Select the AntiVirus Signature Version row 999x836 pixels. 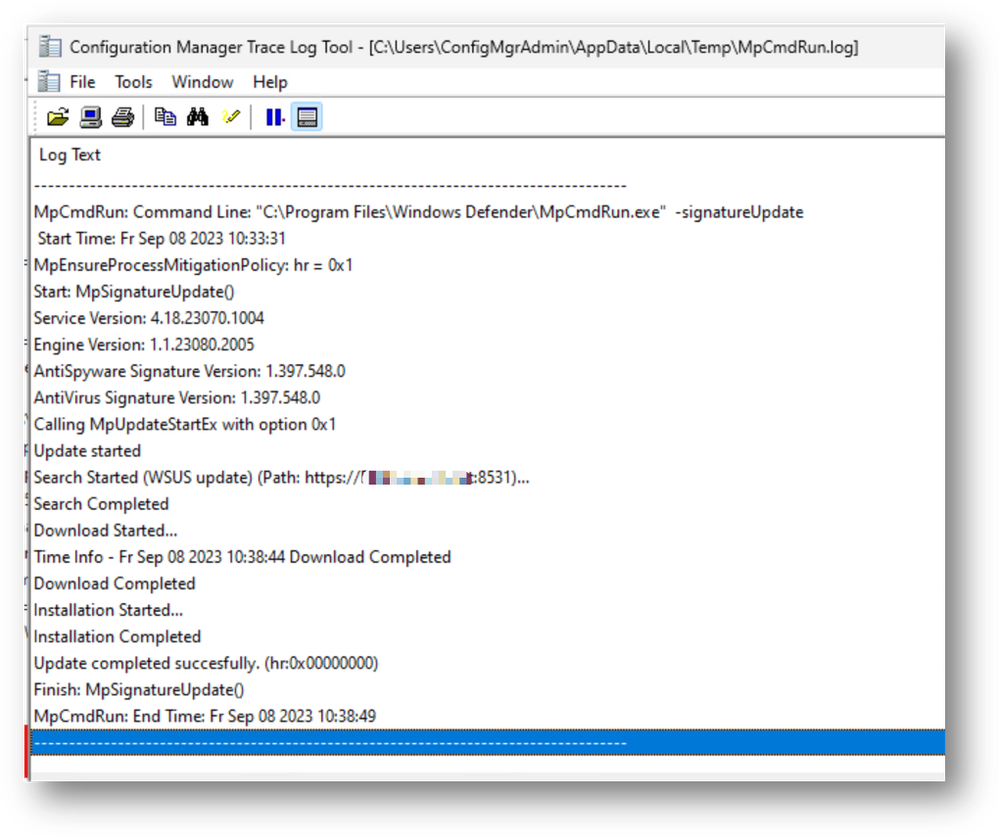[487, 398]
